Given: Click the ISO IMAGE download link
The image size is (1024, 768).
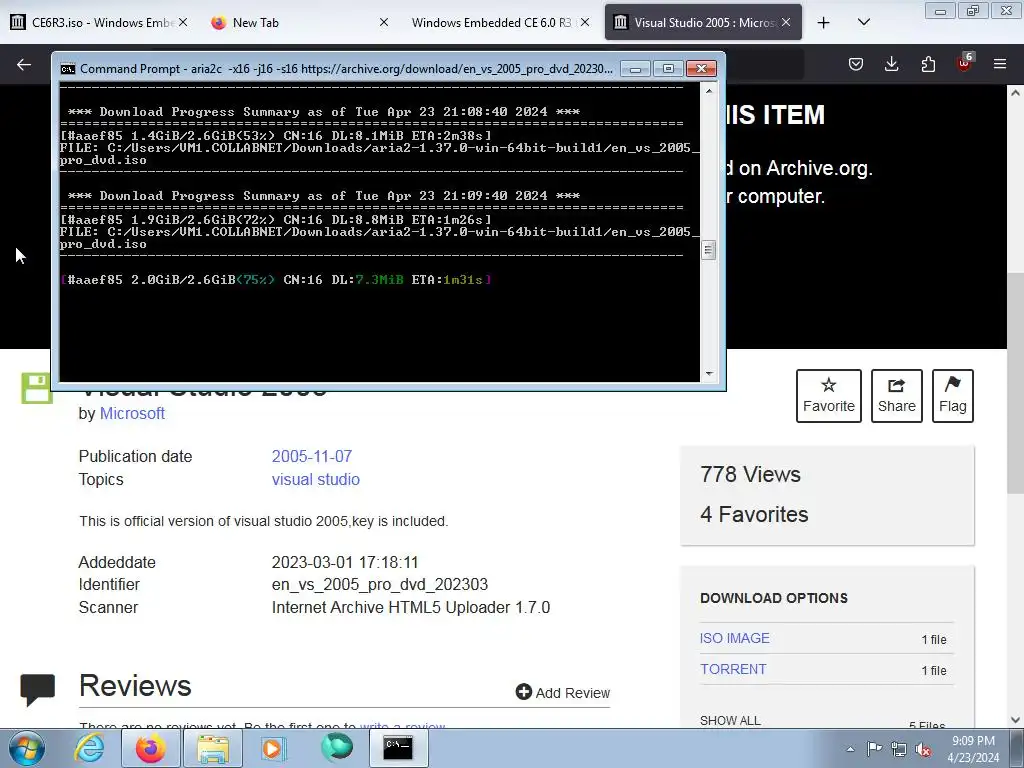Looking at the screenshot, I should point(735,638).
